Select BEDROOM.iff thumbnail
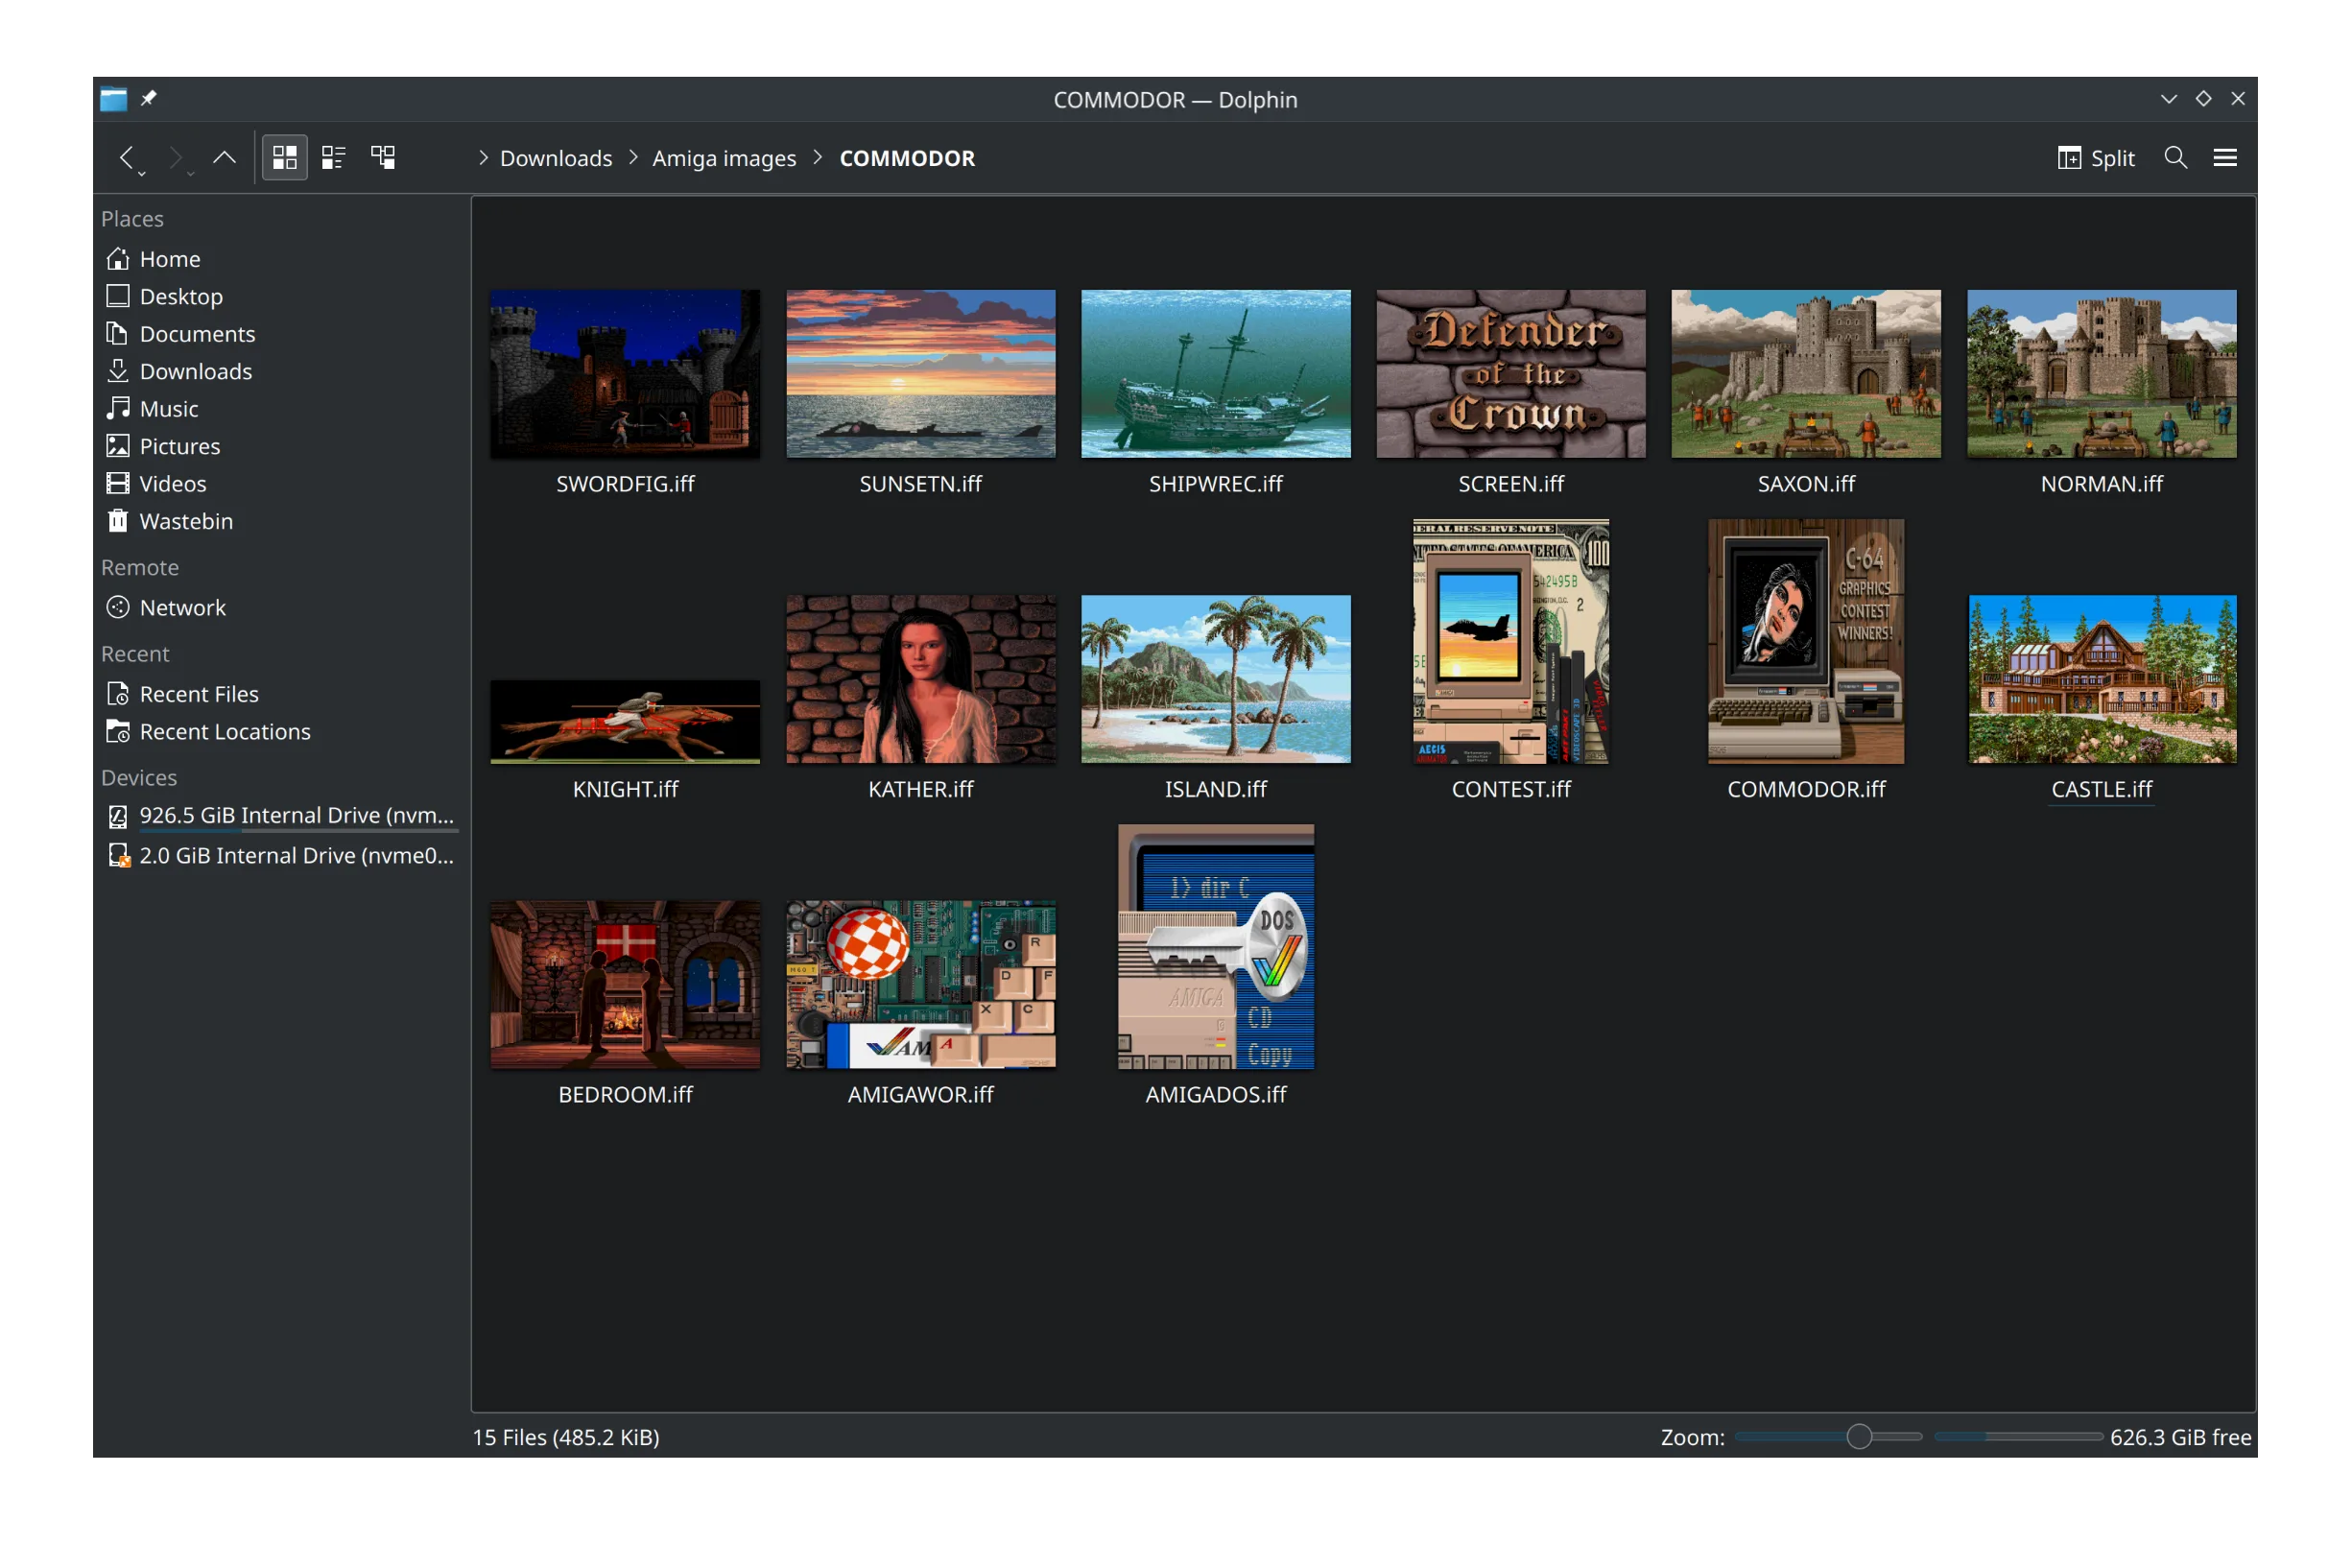 625,985
